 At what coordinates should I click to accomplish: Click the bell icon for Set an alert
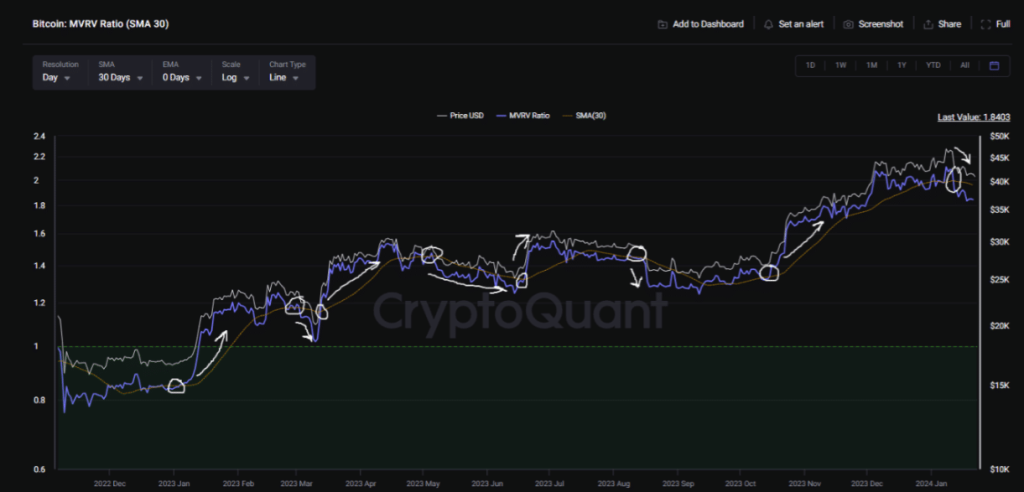[x=768, y=24]
